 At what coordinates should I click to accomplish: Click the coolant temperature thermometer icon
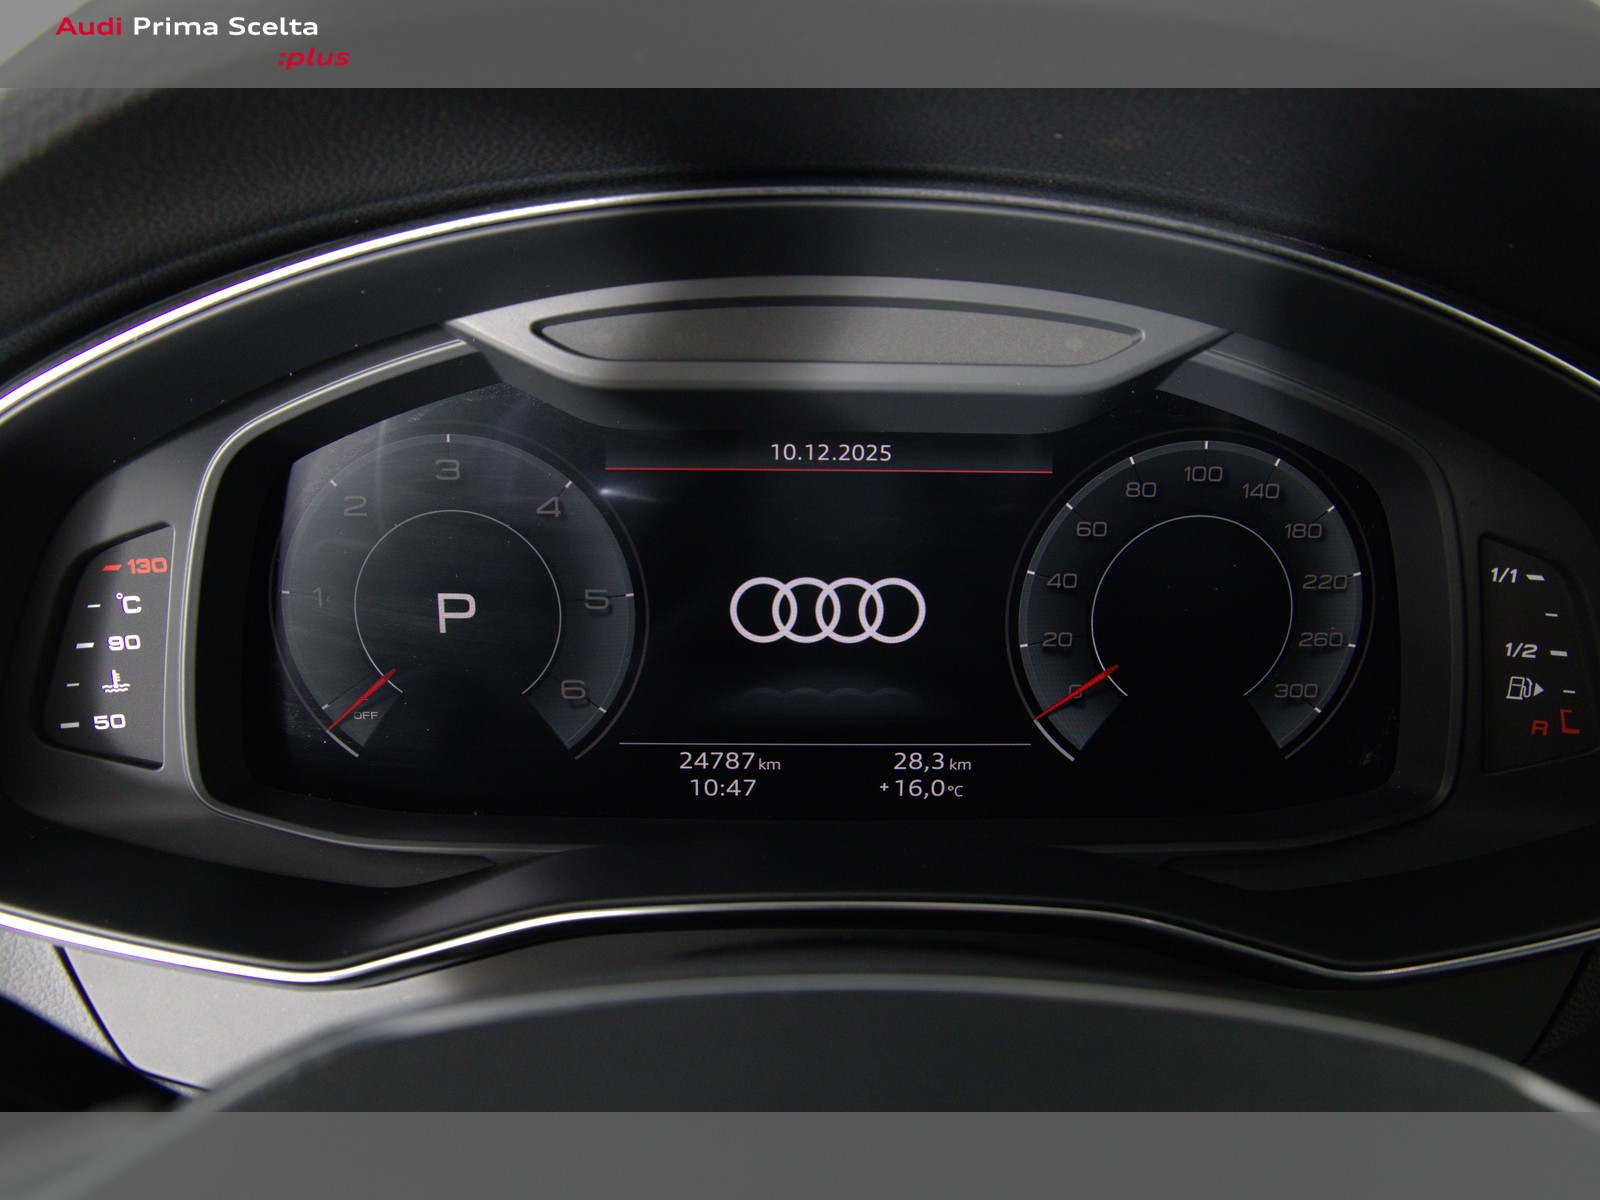pyautogui.click(x=117, y=682)
